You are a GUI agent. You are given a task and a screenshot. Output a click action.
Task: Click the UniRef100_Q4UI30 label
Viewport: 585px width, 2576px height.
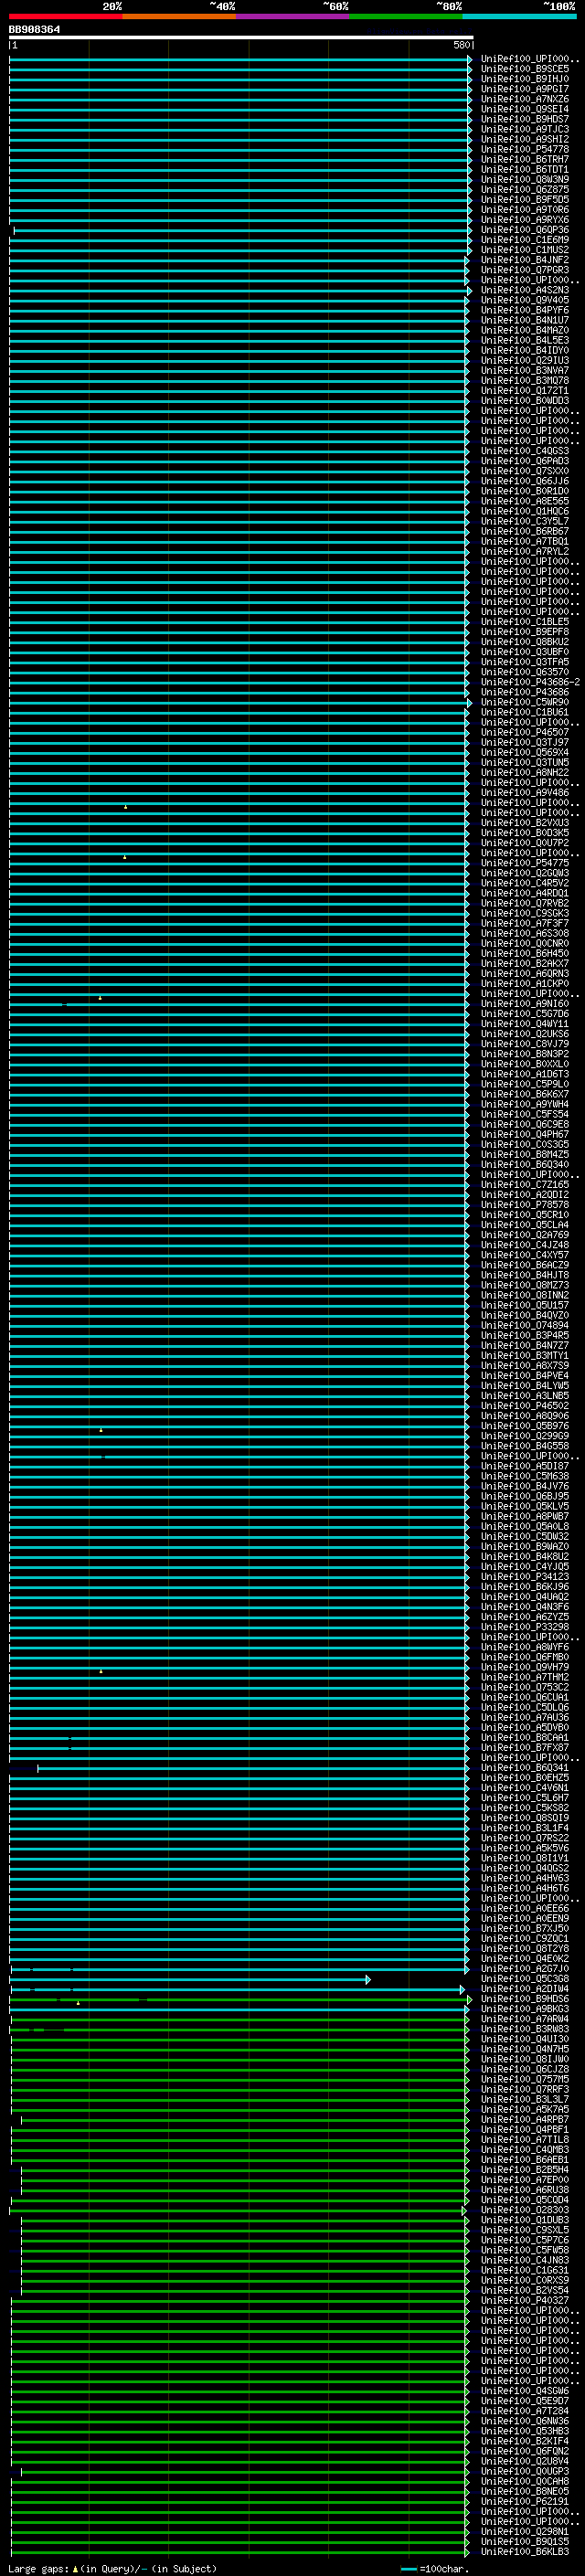pyautogui.click(x=525, y=2039)
